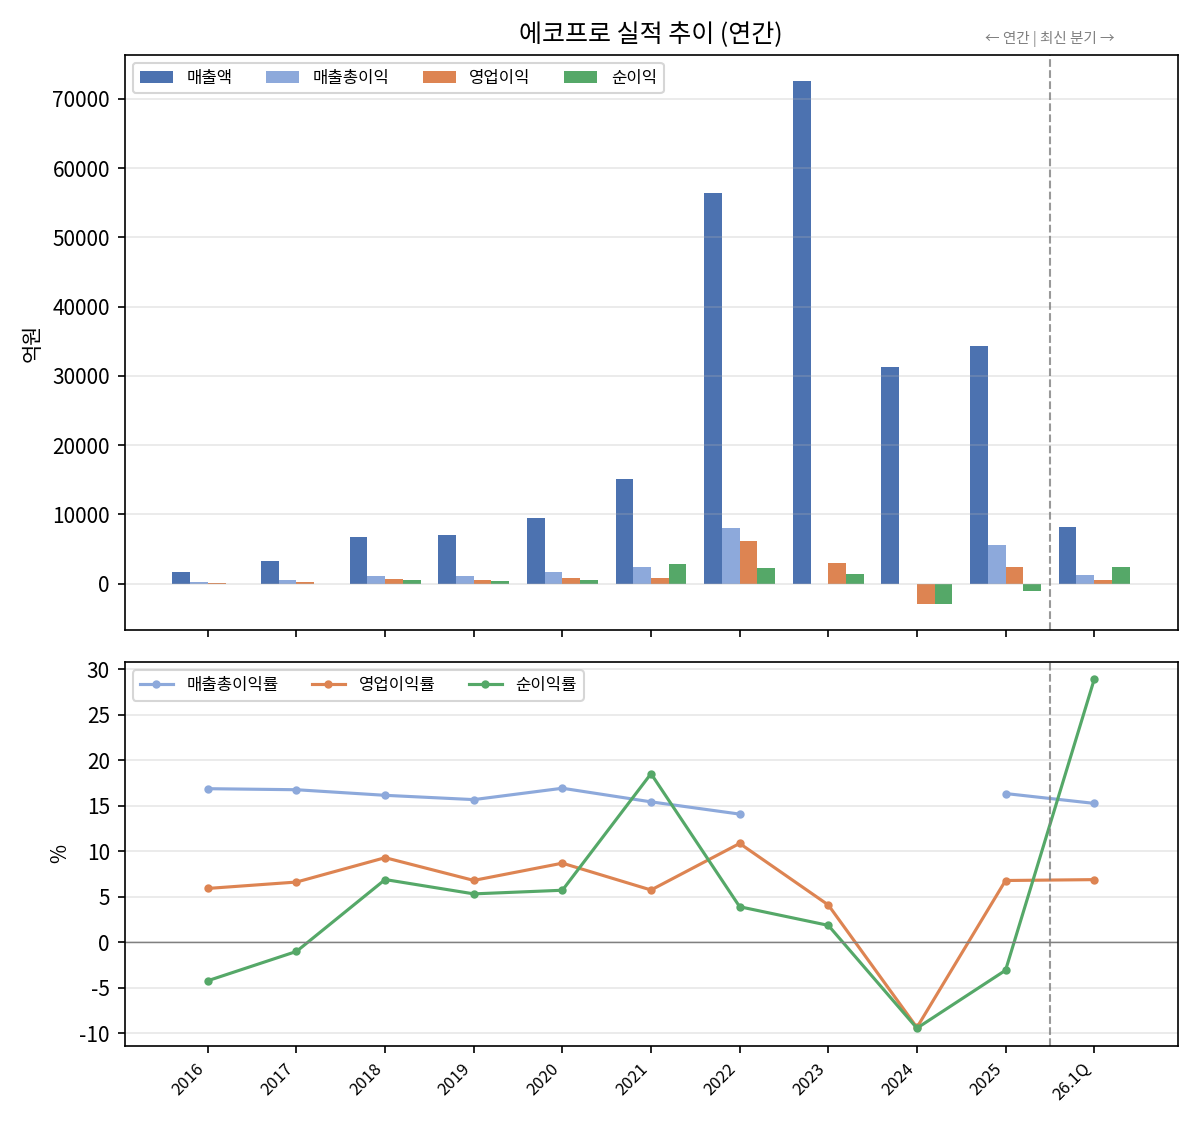Click the 20000 y-axis tick label
Viewport: 1200px width, 1125px height.
pos(81,446)
